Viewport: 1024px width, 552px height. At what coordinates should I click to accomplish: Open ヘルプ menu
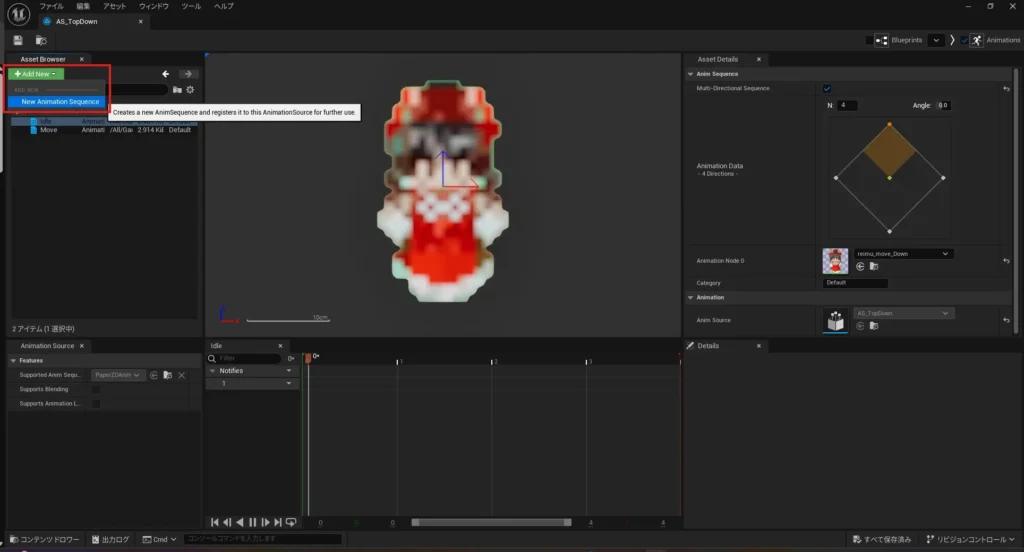[224, 6]
